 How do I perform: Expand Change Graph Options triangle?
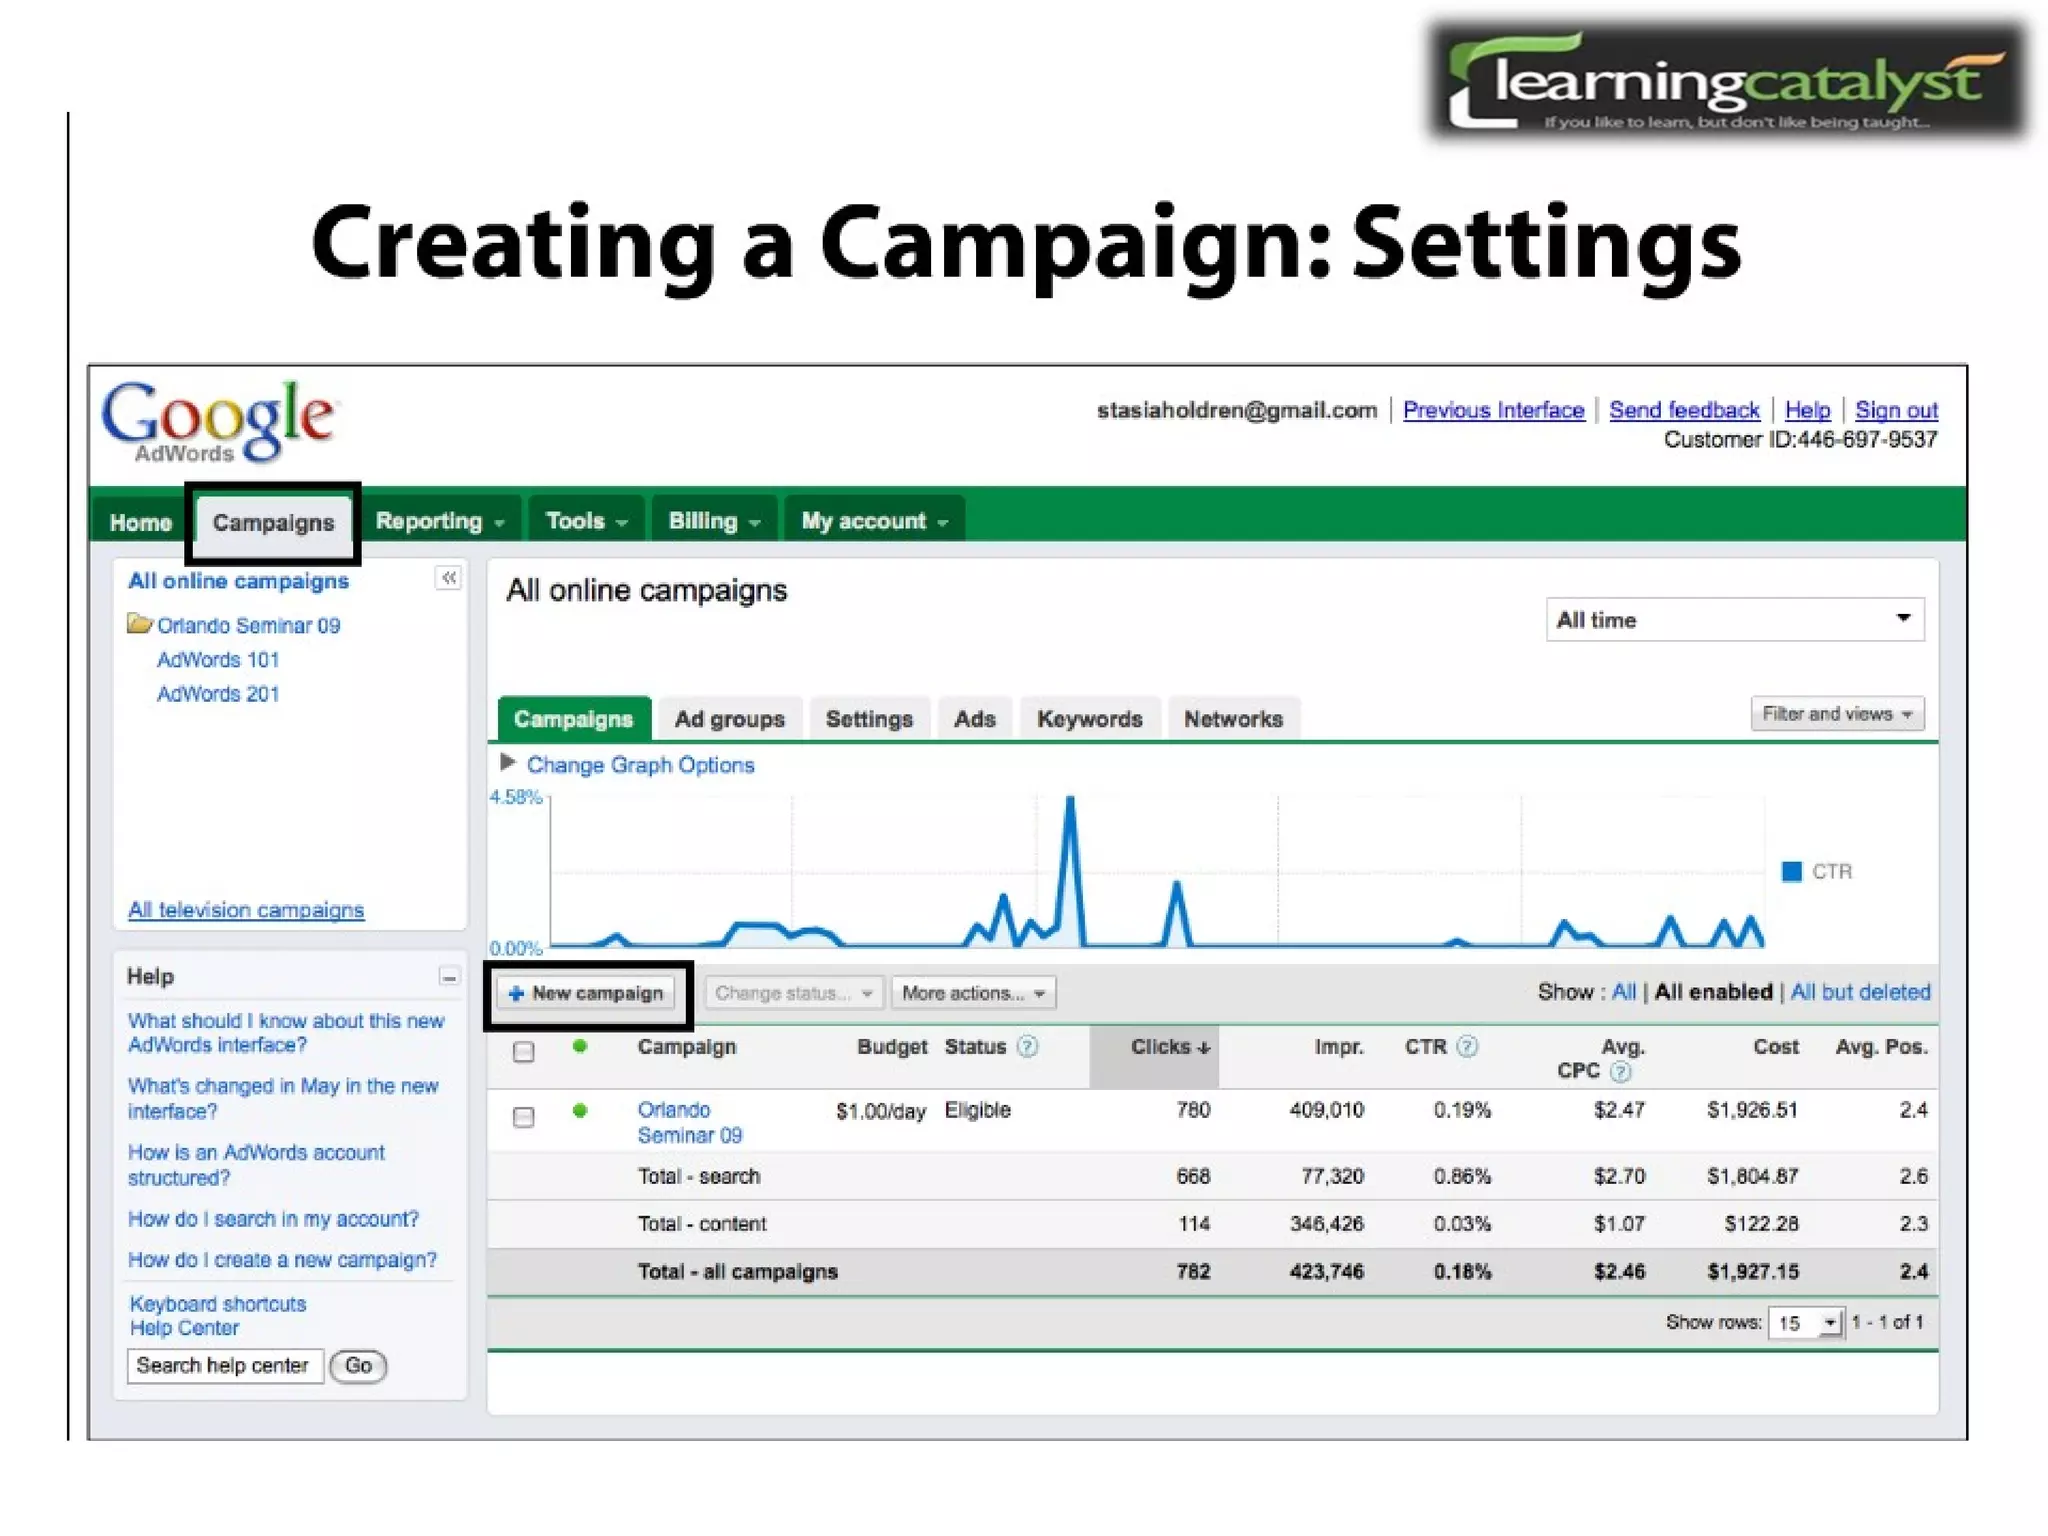(508, 763)
